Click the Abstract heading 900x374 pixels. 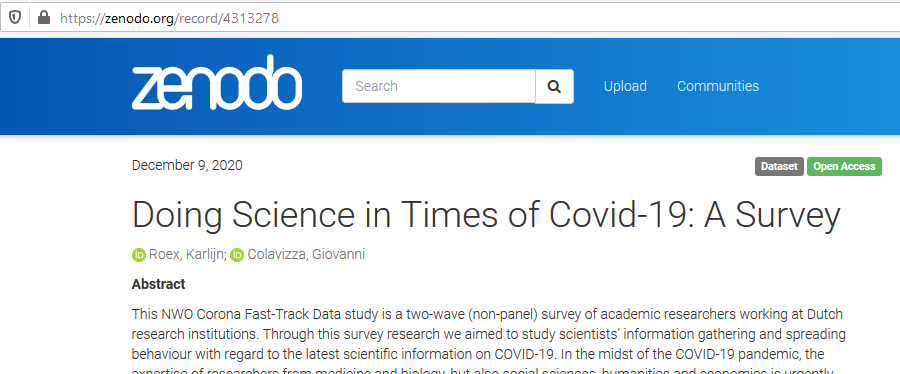point(158,284)
